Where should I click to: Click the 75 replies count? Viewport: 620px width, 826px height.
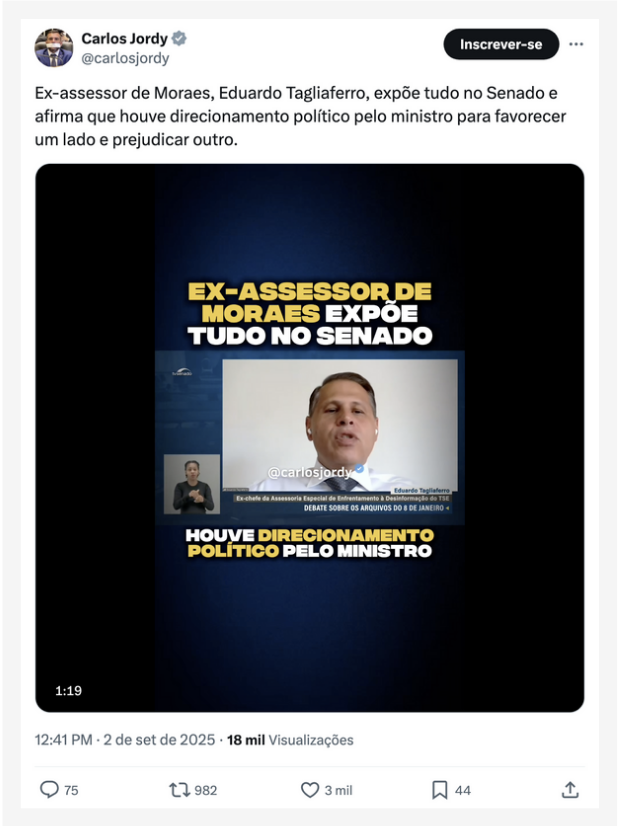pos(71,790)
